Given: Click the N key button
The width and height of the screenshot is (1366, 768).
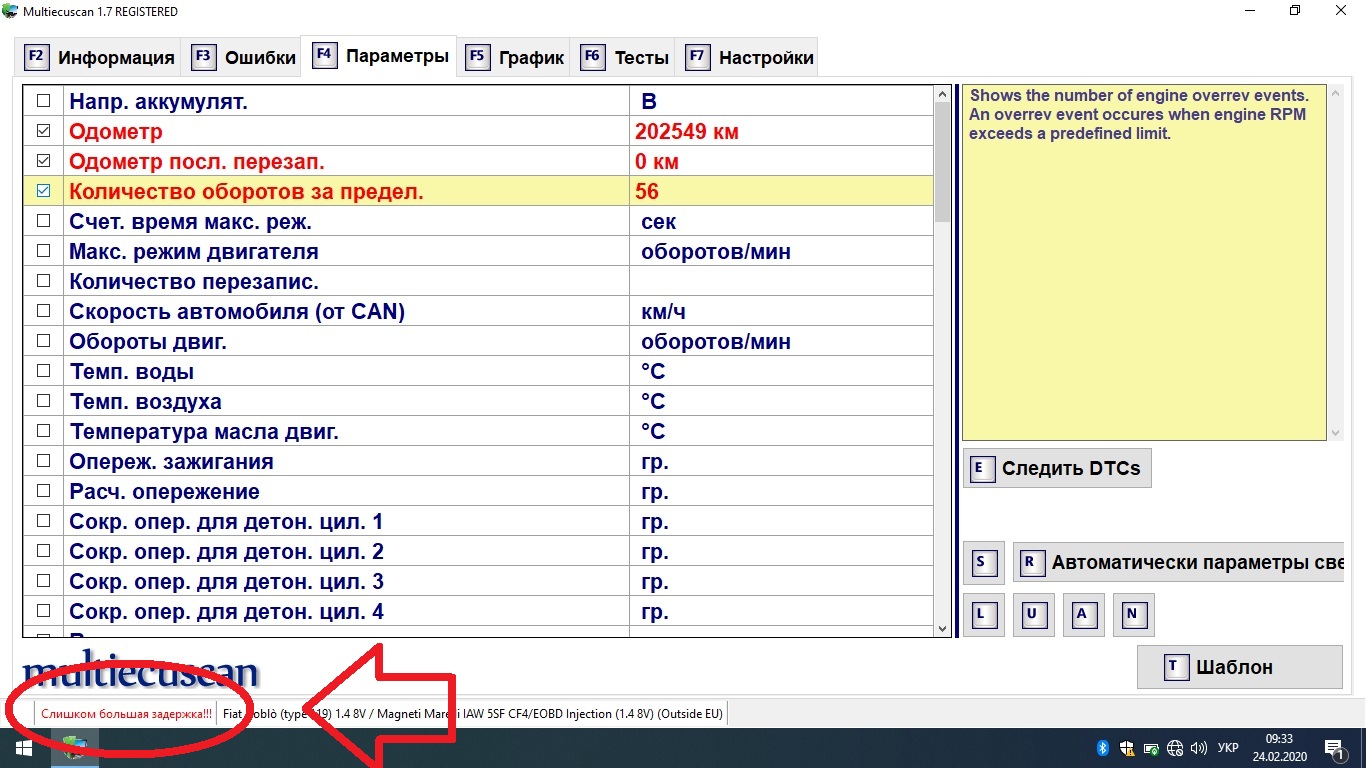Looking at the screenshot, I should pos(1132,615).
